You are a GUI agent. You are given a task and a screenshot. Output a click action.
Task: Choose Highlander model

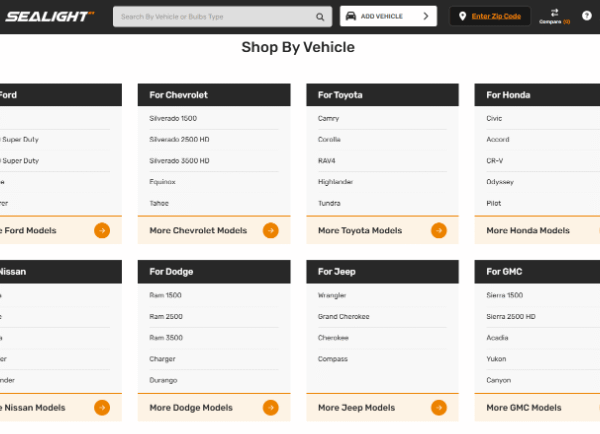click(335, 182)
